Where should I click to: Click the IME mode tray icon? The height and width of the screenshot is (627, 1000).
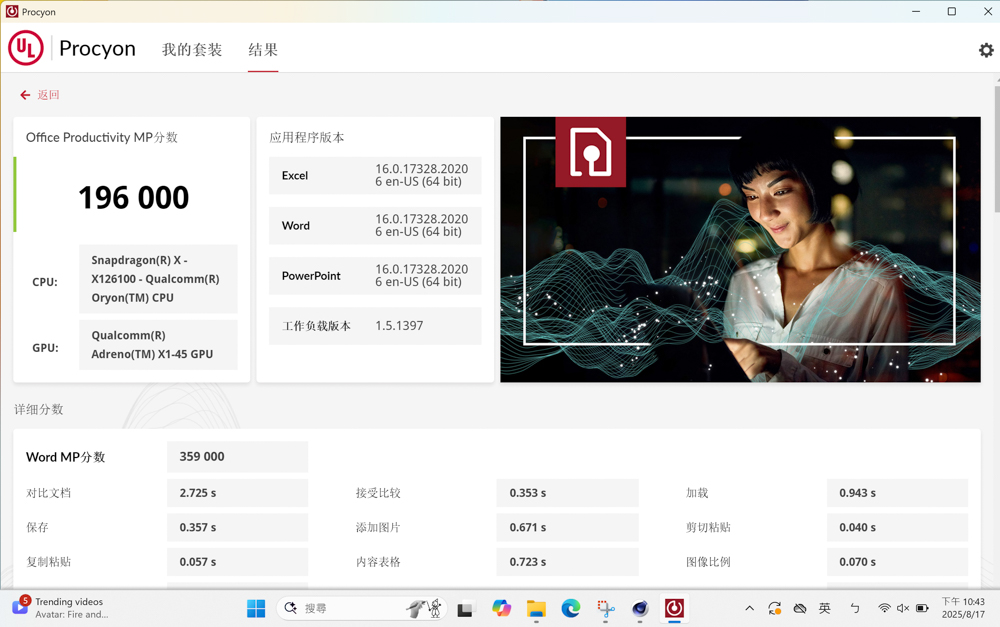point(855,609)
